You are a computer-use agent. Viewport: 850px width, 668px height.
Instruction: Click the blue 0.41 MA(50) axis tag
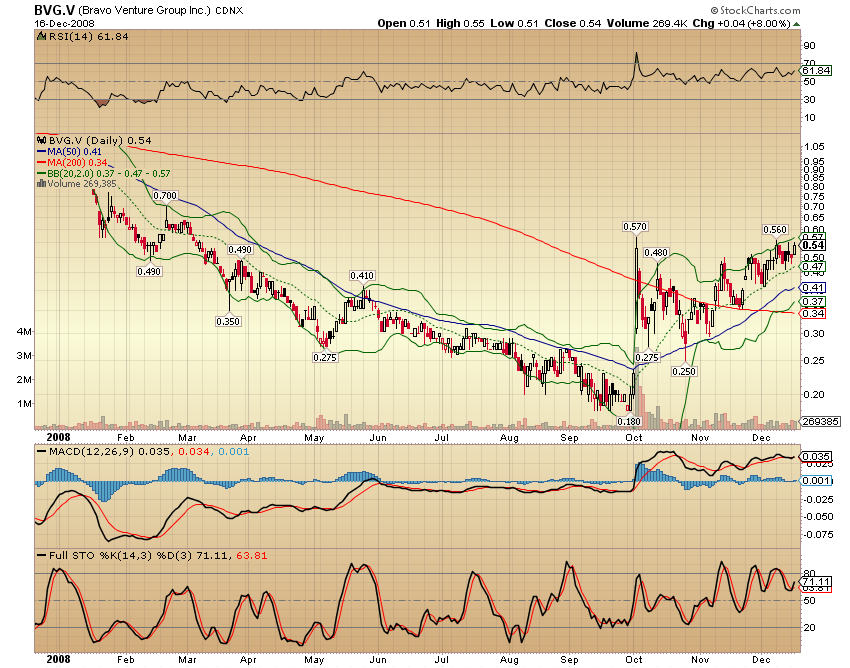[x=814, y=288]
